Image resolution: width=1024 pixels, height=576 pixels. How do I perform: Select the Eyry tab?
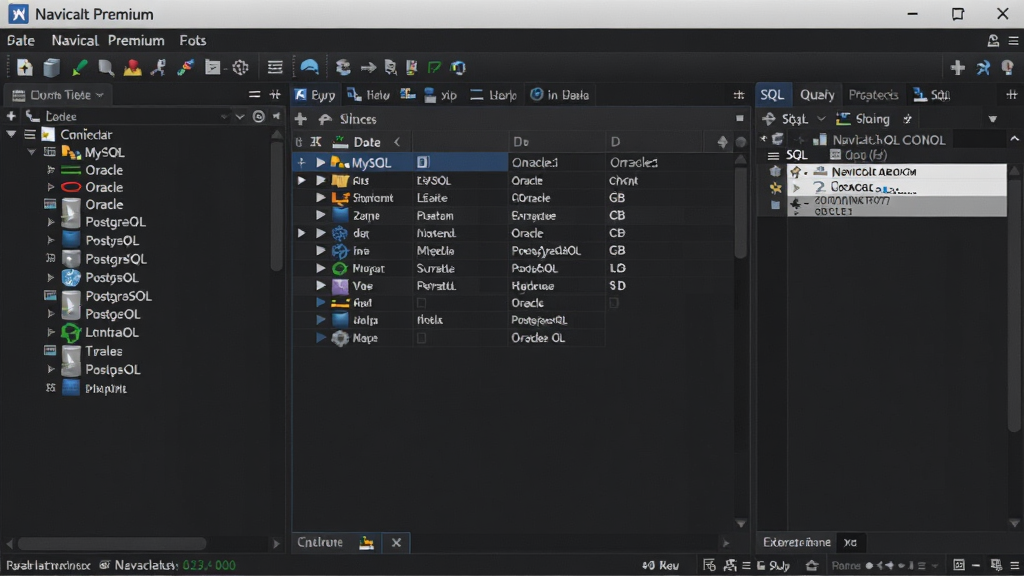tap(315, 95)
